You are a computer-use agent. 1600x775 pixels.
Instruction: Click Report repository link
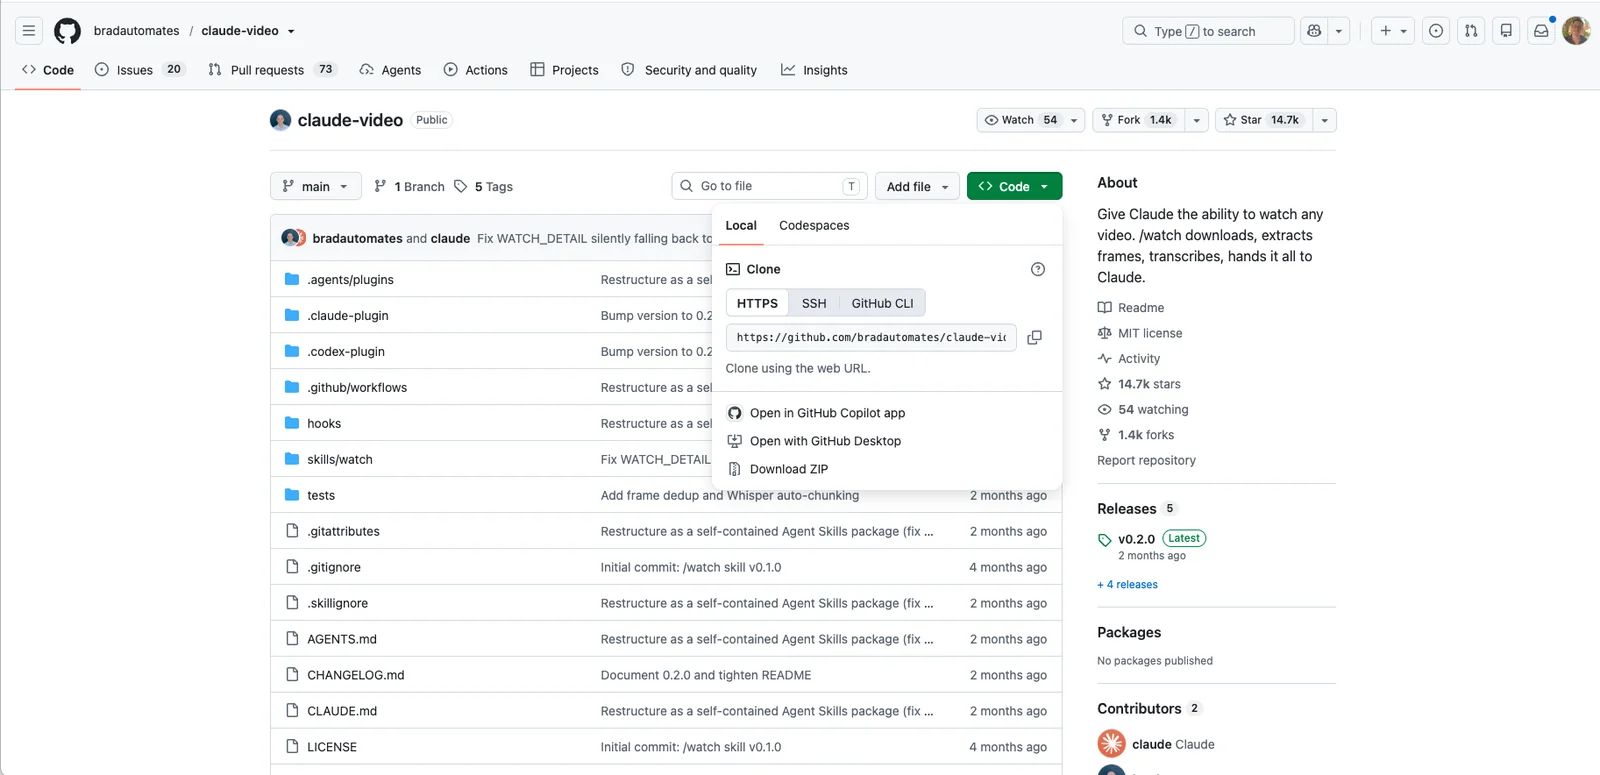coord(1146,461)
